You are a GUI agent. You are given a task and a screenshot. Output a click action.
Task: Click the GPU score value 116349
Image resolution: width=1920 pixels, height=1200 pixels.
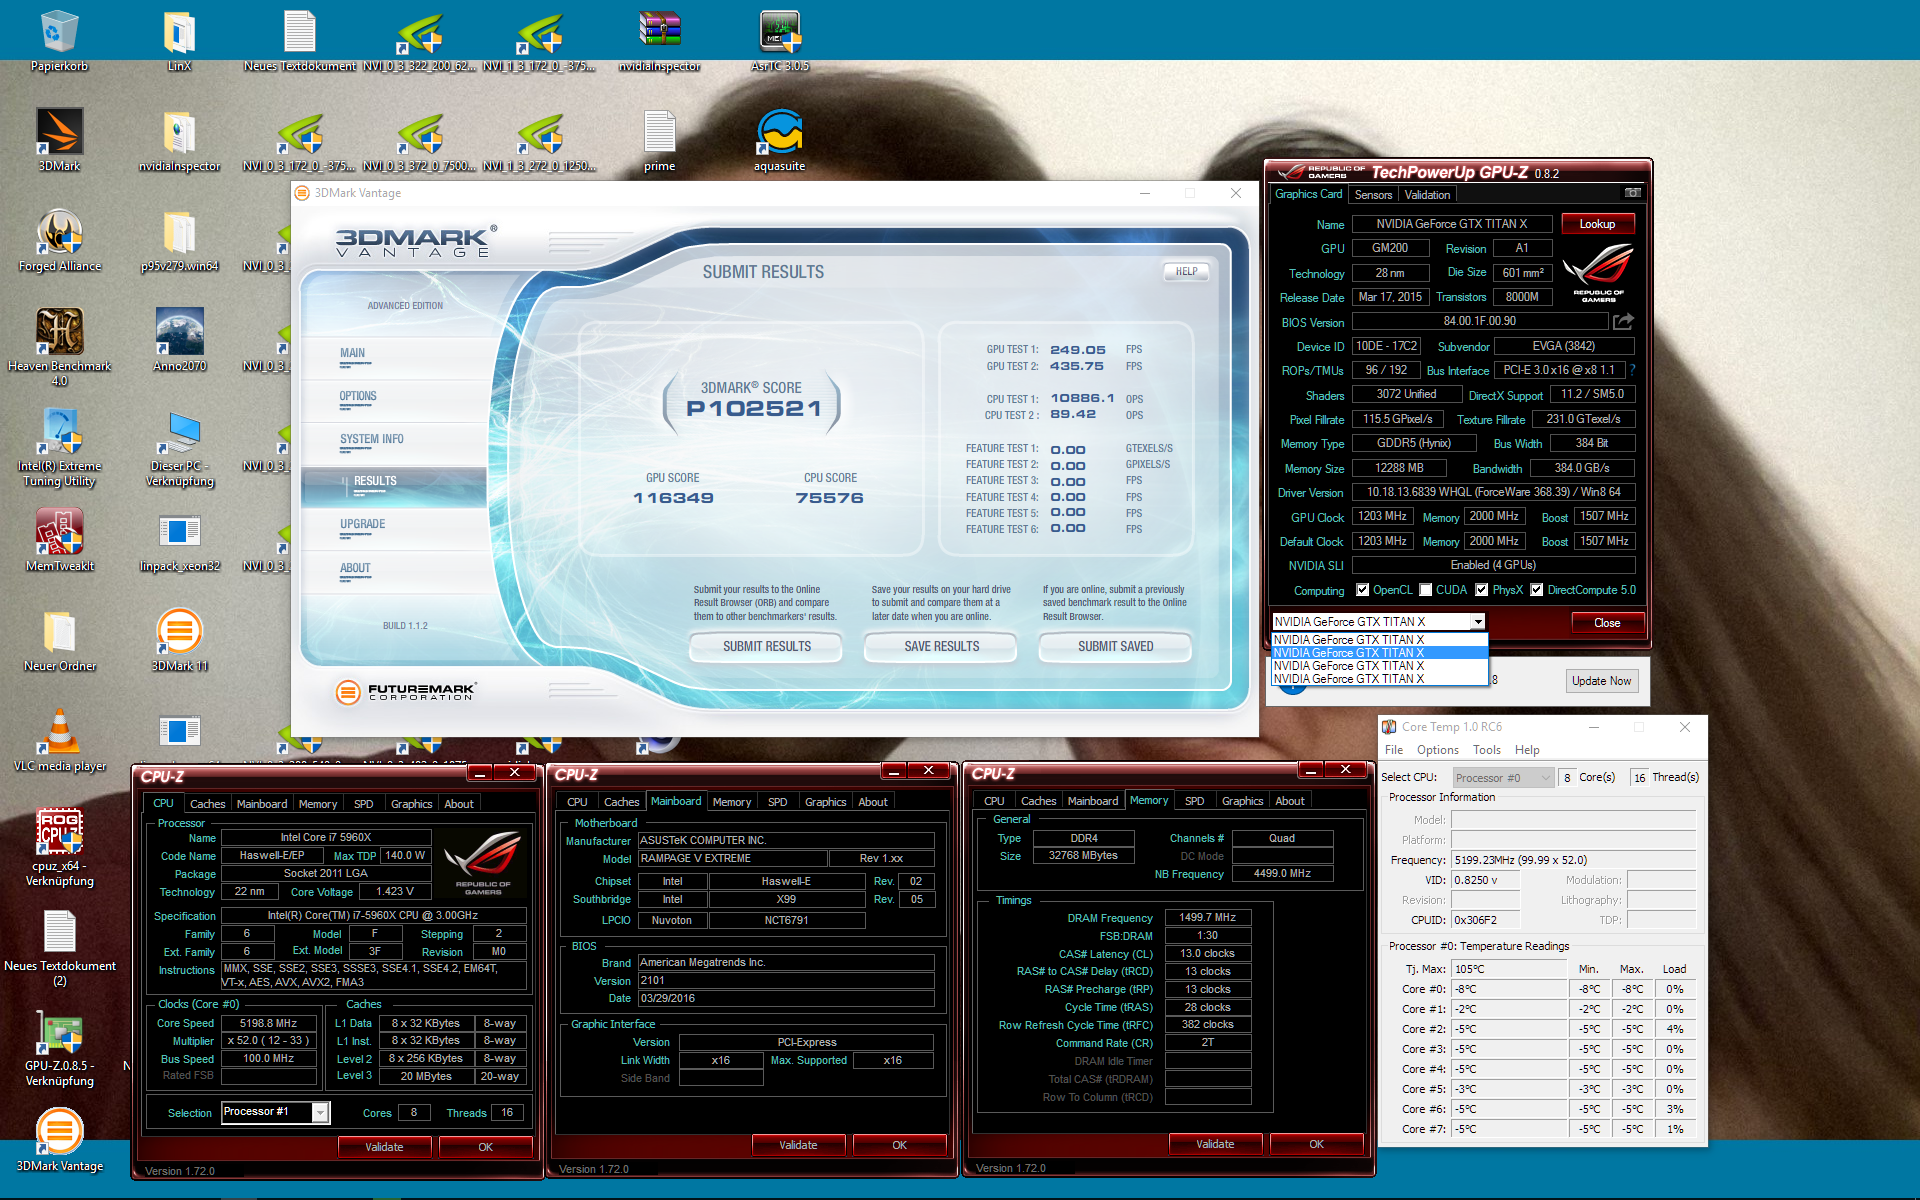673,498
